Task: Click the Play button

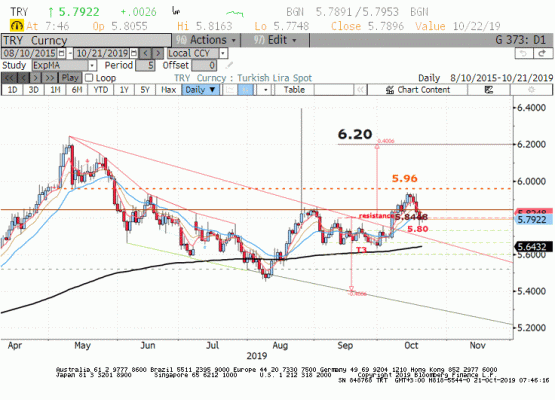Action: [70, 78]
